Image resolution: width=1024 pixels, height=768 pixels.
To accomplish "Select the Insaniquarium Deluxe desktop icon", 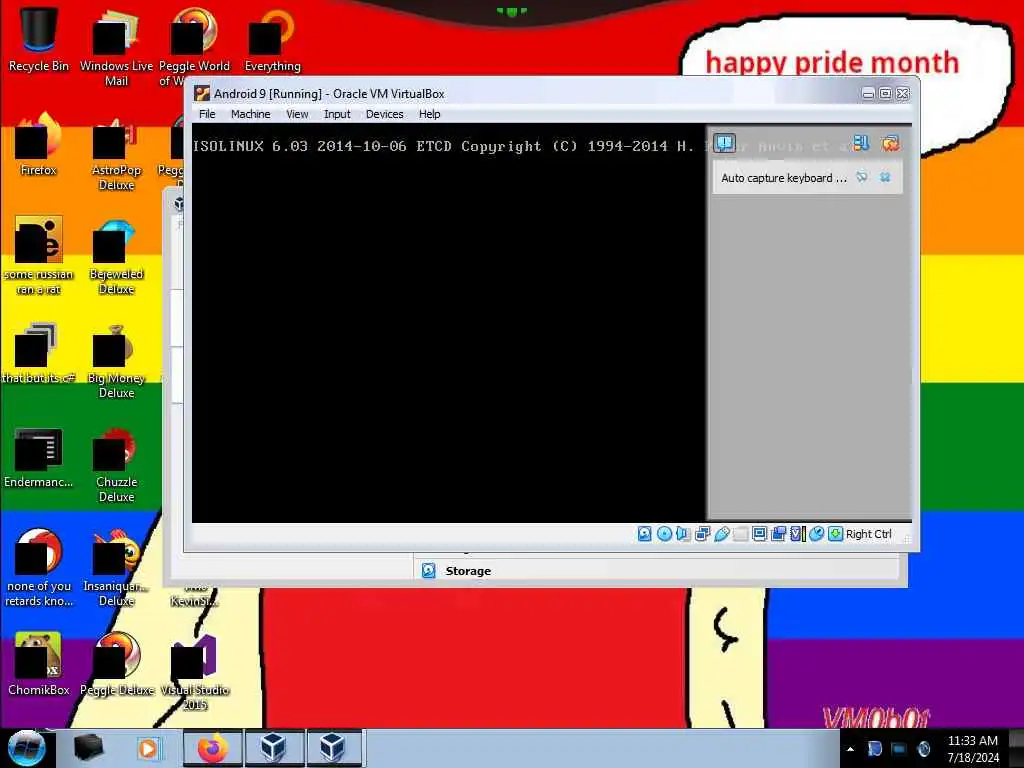I will click(x=116, y=568).
